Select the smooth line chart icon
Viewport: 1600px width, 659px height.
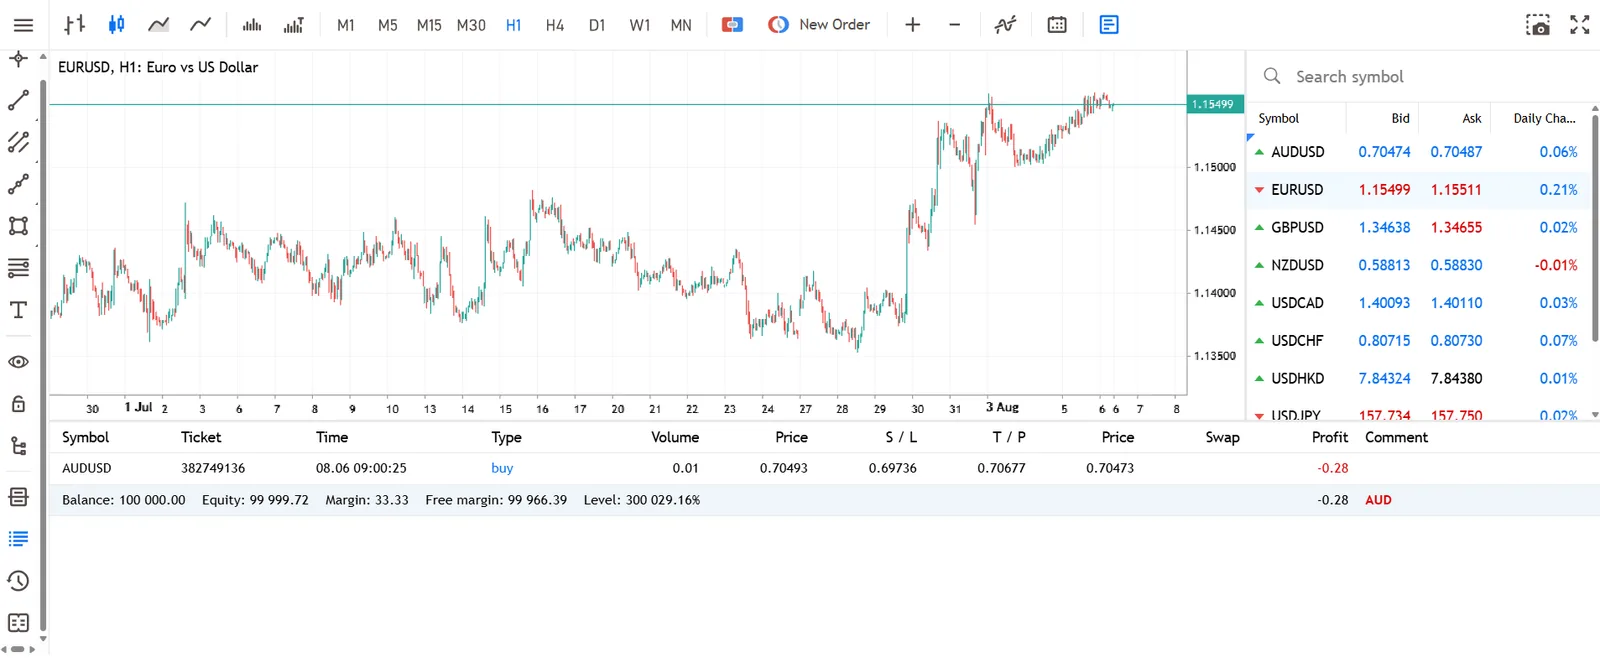(x=201, y=25)
